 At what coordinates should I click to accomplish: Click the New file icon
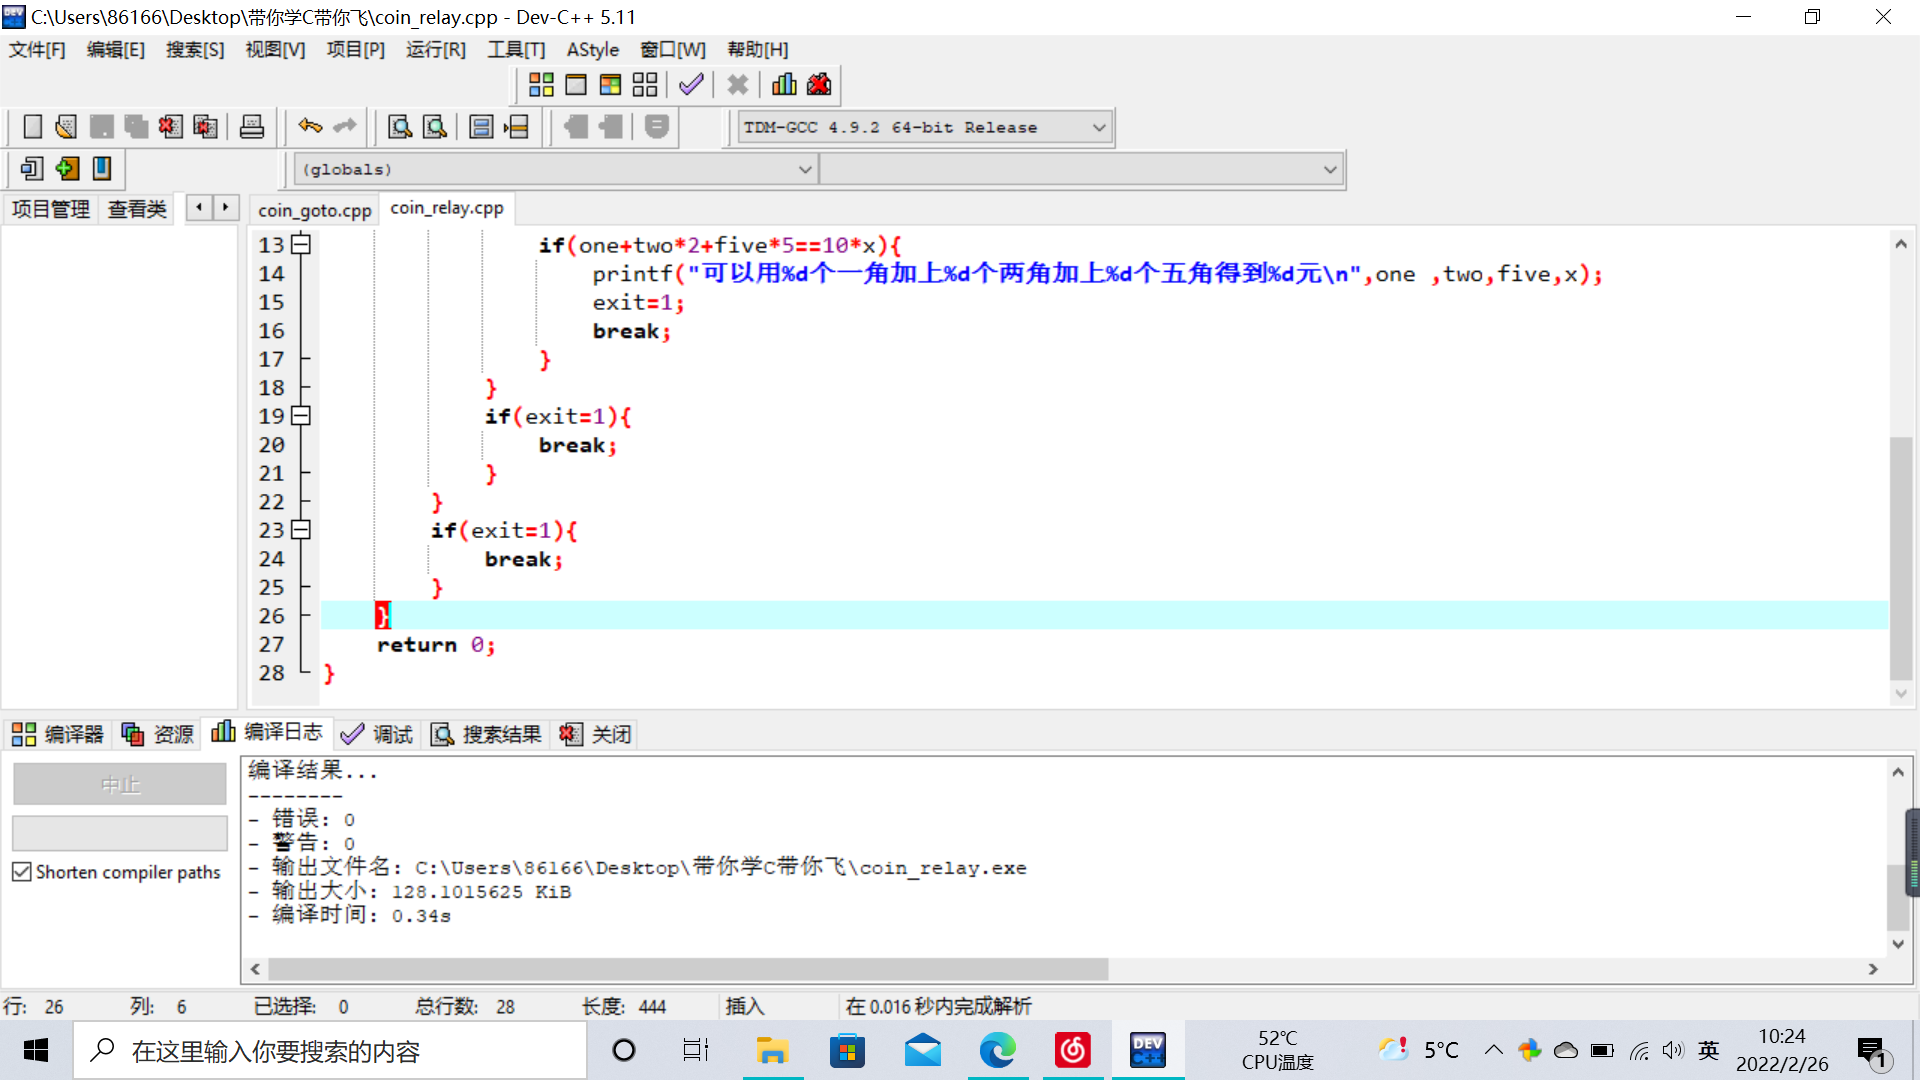32,127
